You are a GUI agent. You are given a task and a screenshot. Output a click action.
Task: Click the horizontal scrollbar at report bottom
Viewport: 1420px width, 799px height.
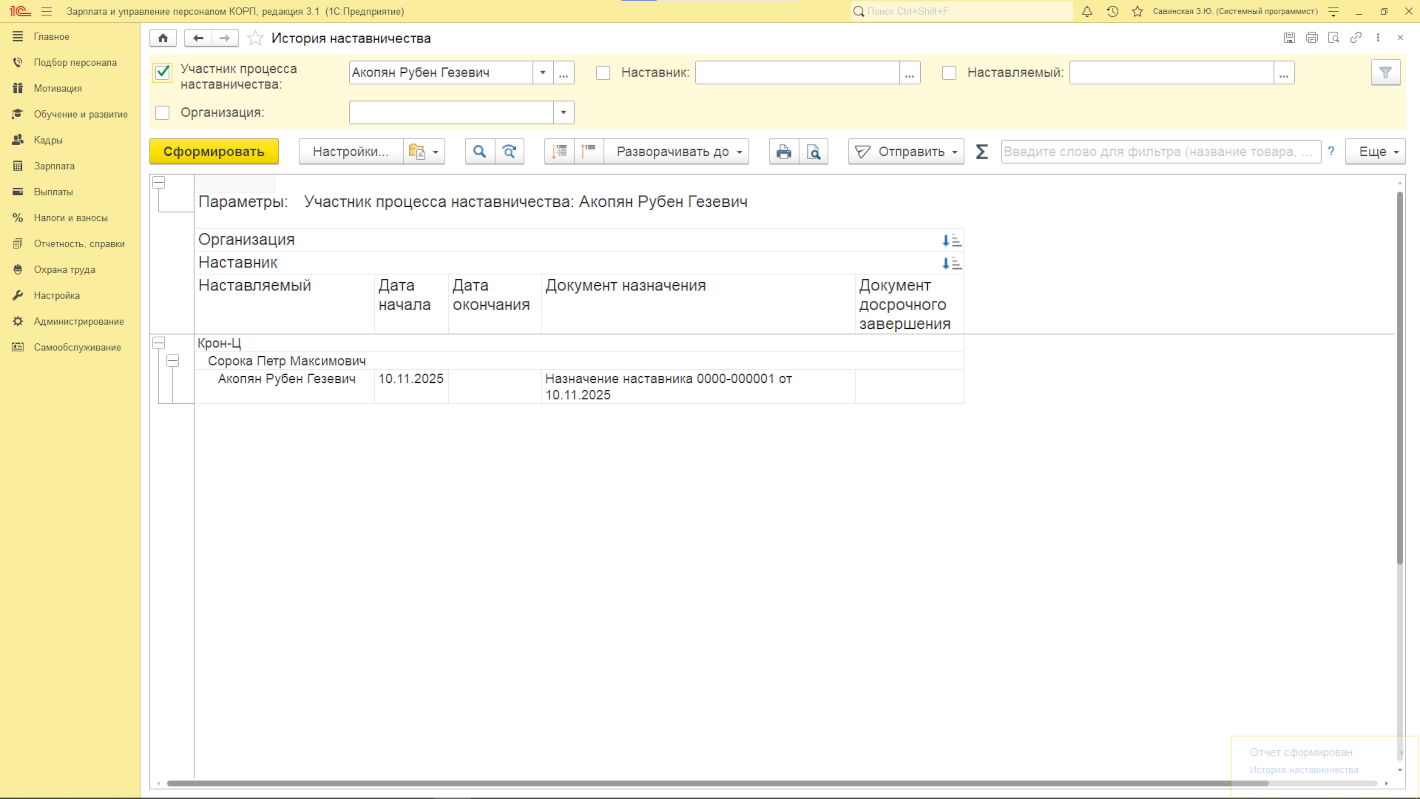[x=700, y=783]
